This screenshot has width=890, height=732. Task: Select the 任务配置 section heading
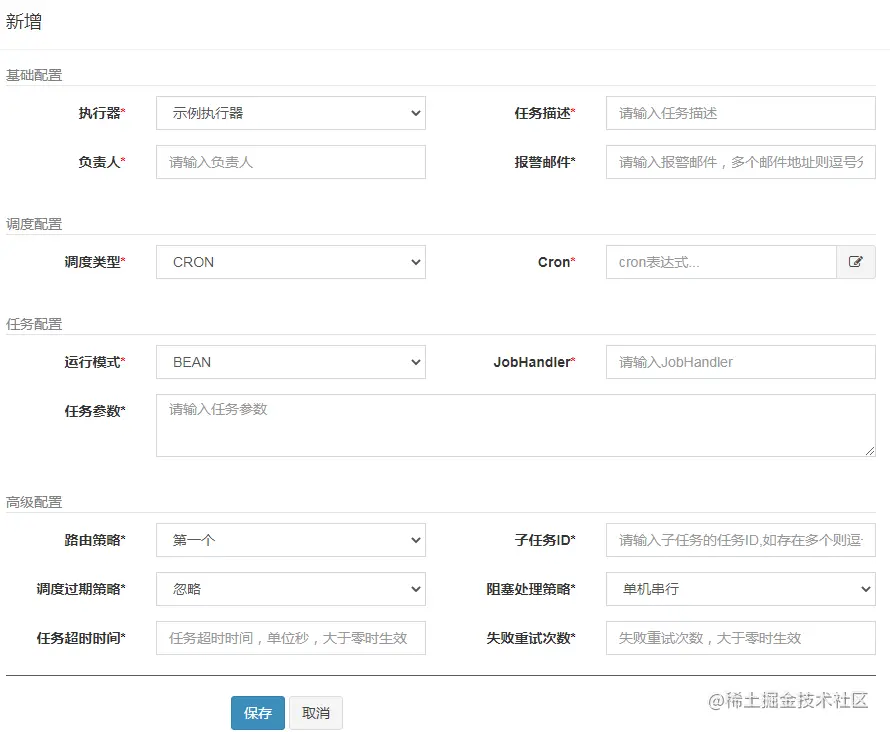(34, 324)
